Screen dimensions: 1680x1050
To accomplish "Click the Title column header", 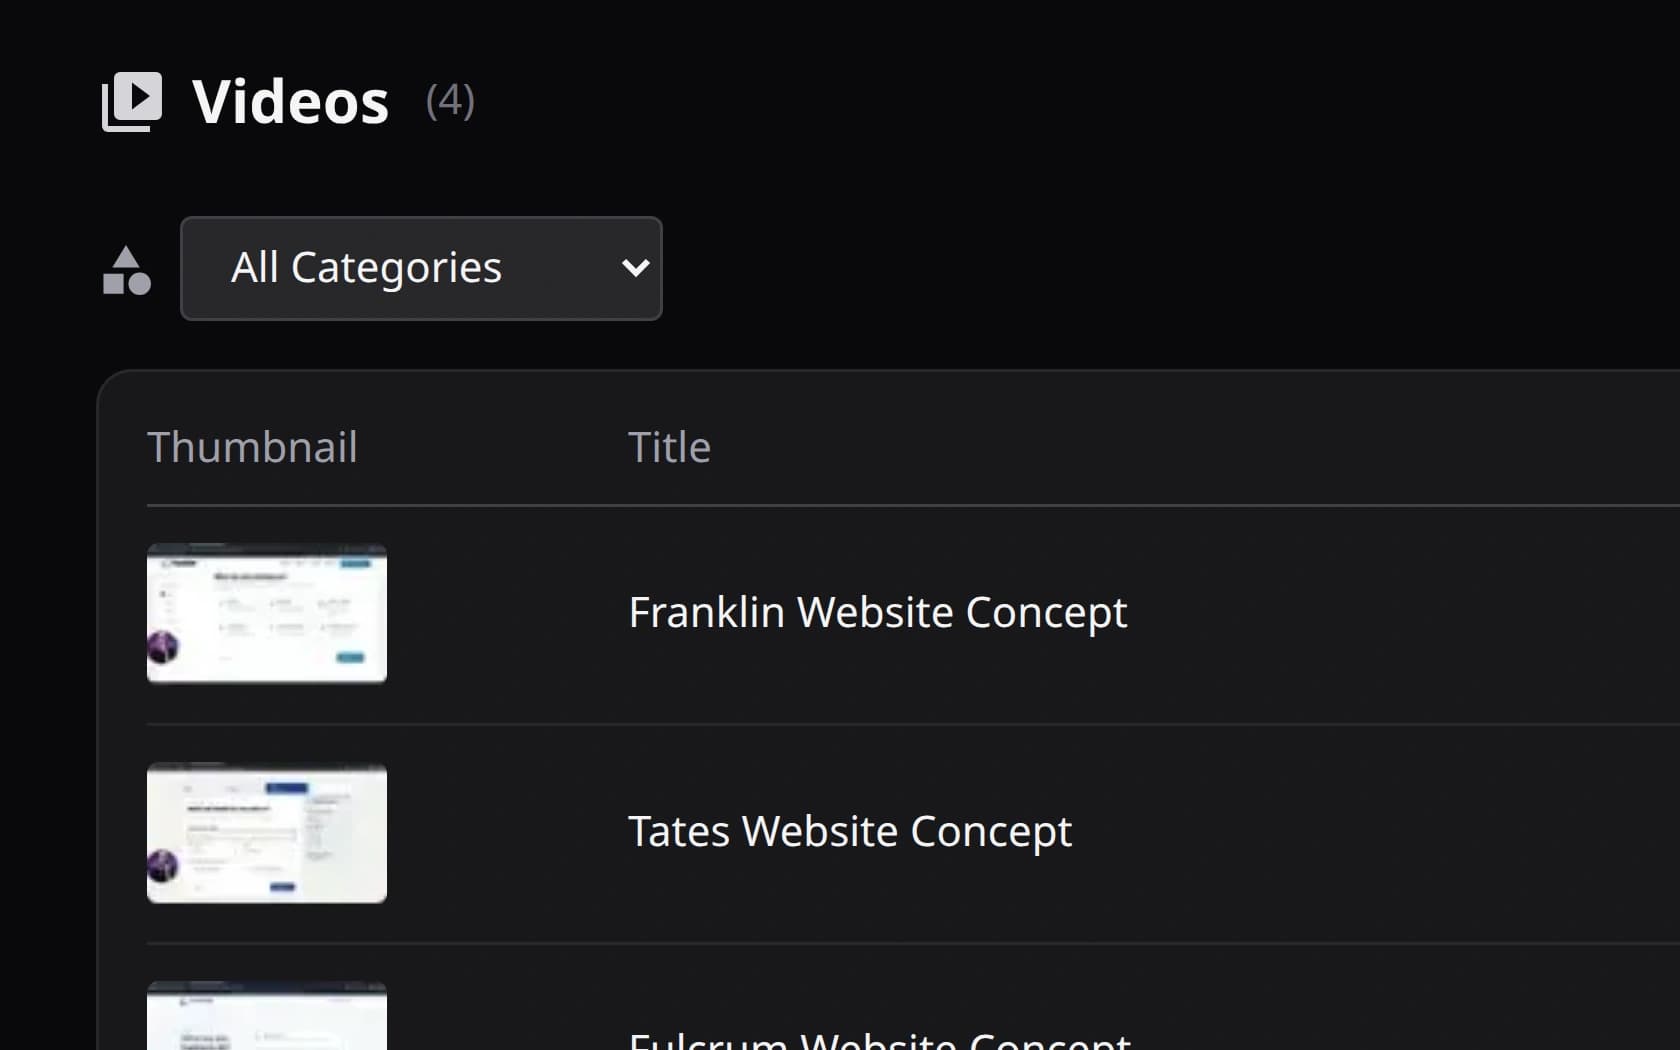I will click(669, 447).
